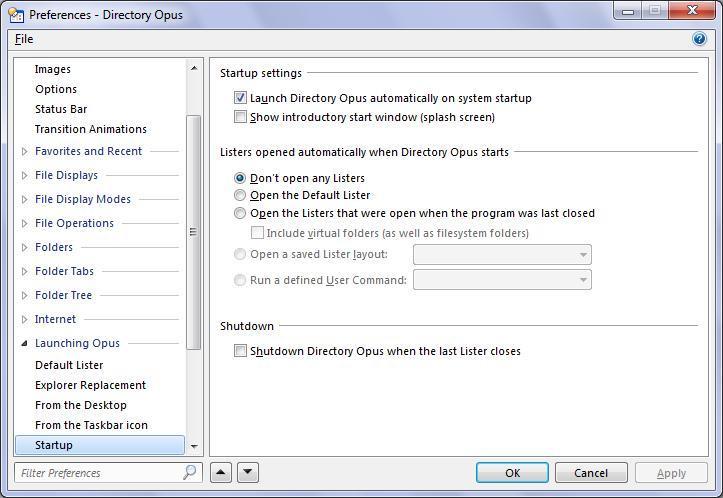The image size is (723, 498).
Task: Click the Shutdown section heading
Action: tap(247, 326)
